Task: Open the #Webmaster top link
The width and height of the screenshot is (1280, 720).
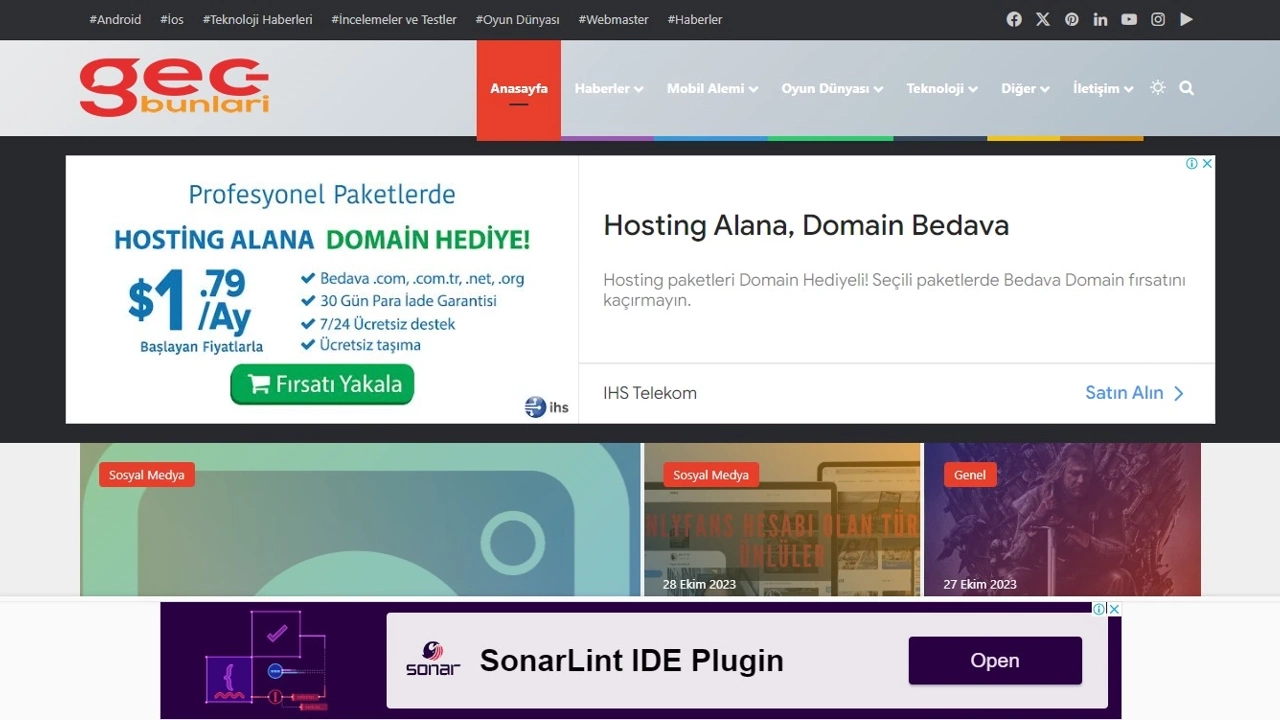Action: (613, 19)
